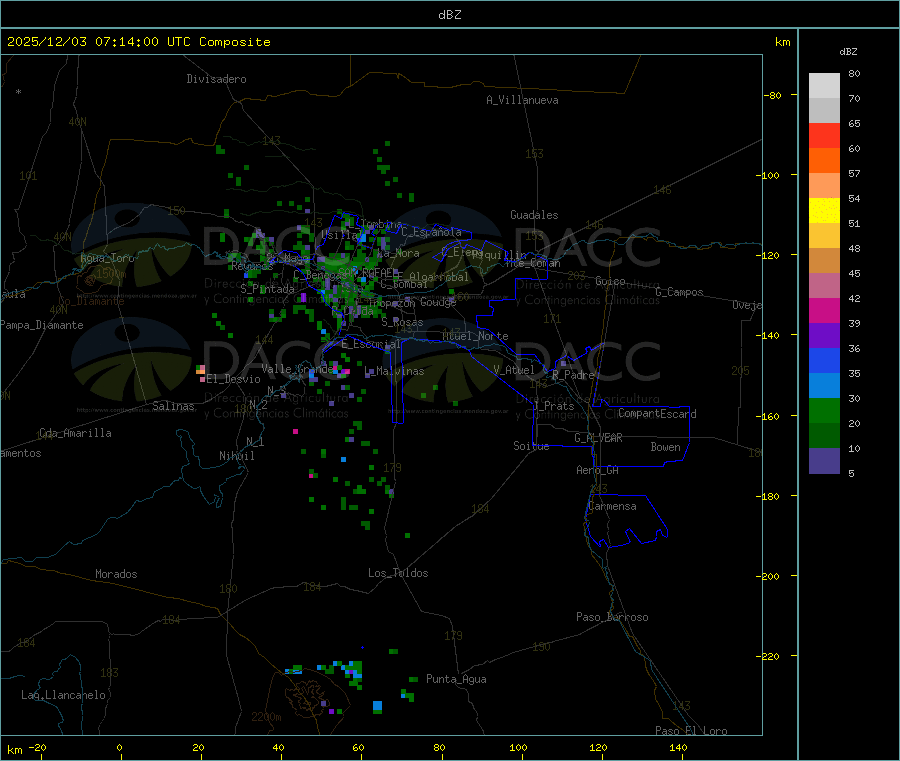Select the purple 39-36 dBZ legend swatch
The image size is (900, 761).
pyautogui.click(x=824, y=336)
